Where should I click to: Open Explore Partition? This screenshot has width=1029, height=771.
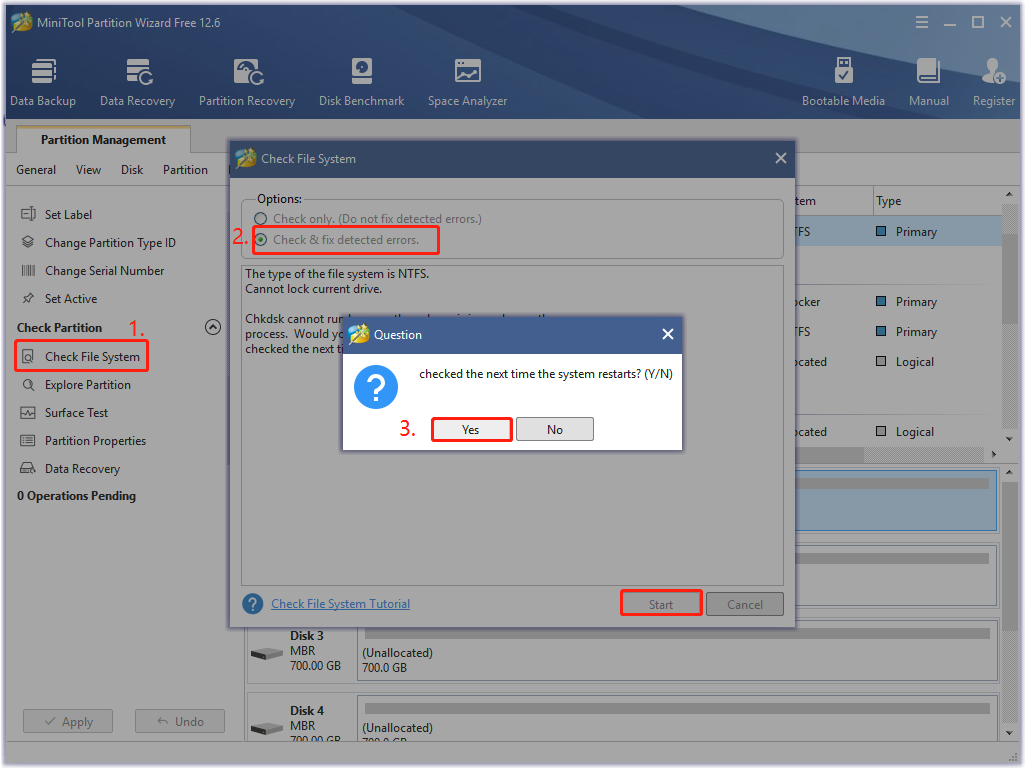(x=87, y=385)
